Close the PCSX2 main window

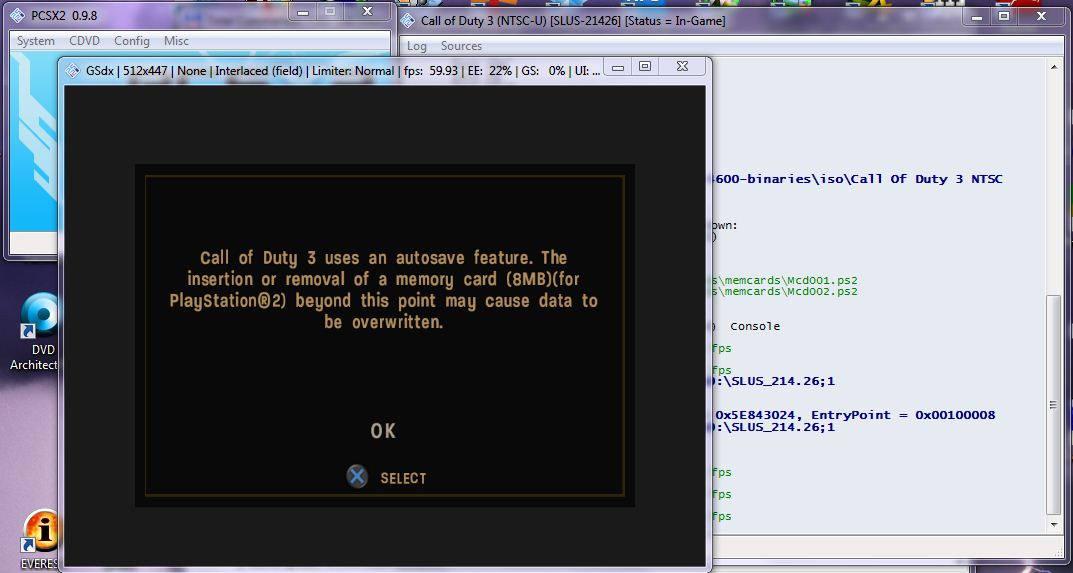coord(367,12)
